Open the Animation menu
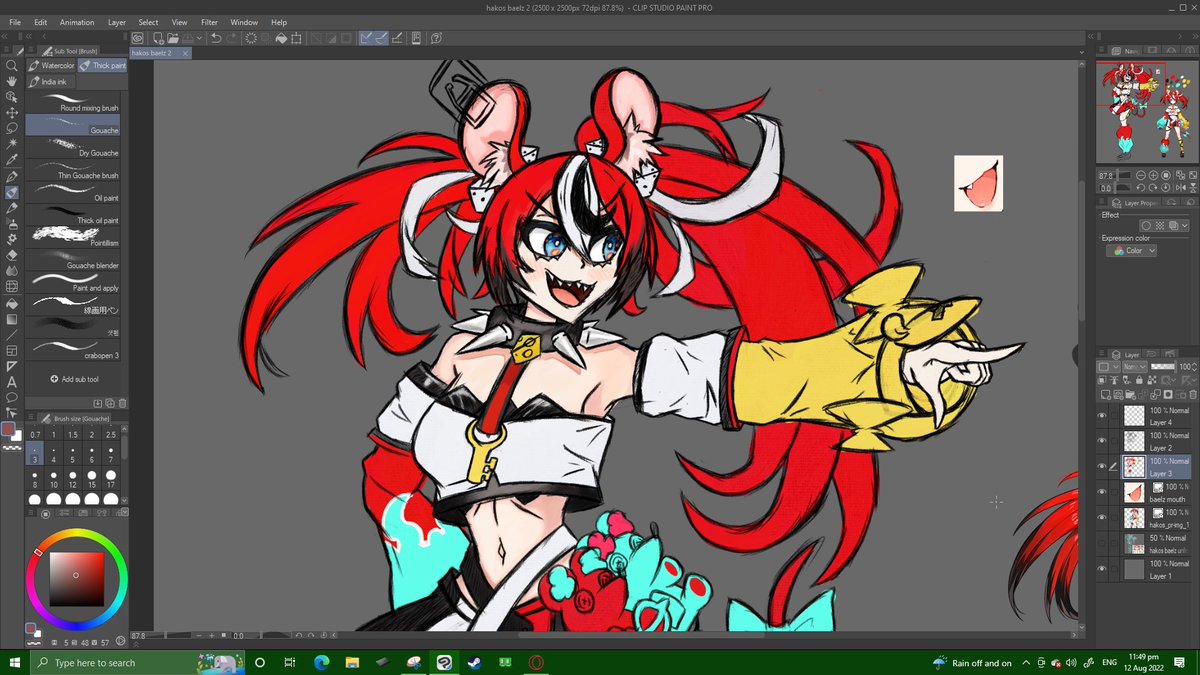1200x675 pixels. point(77,22)
